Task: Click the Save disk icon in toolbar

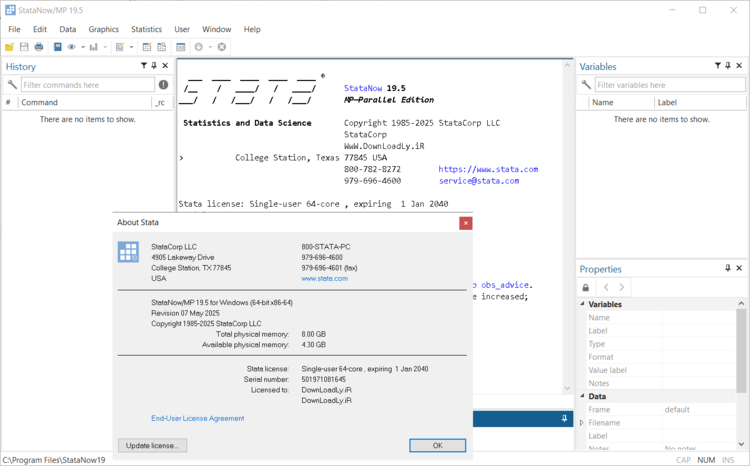Action: point(24,47)
